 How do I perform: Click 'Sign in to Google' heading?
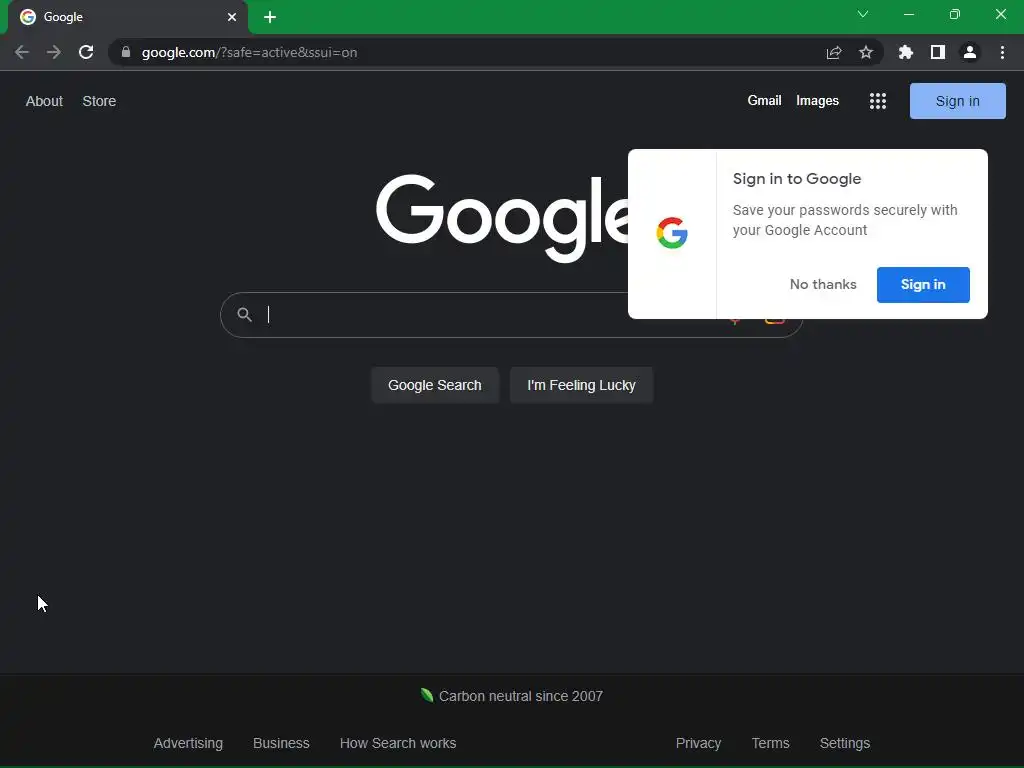(797, 179)
